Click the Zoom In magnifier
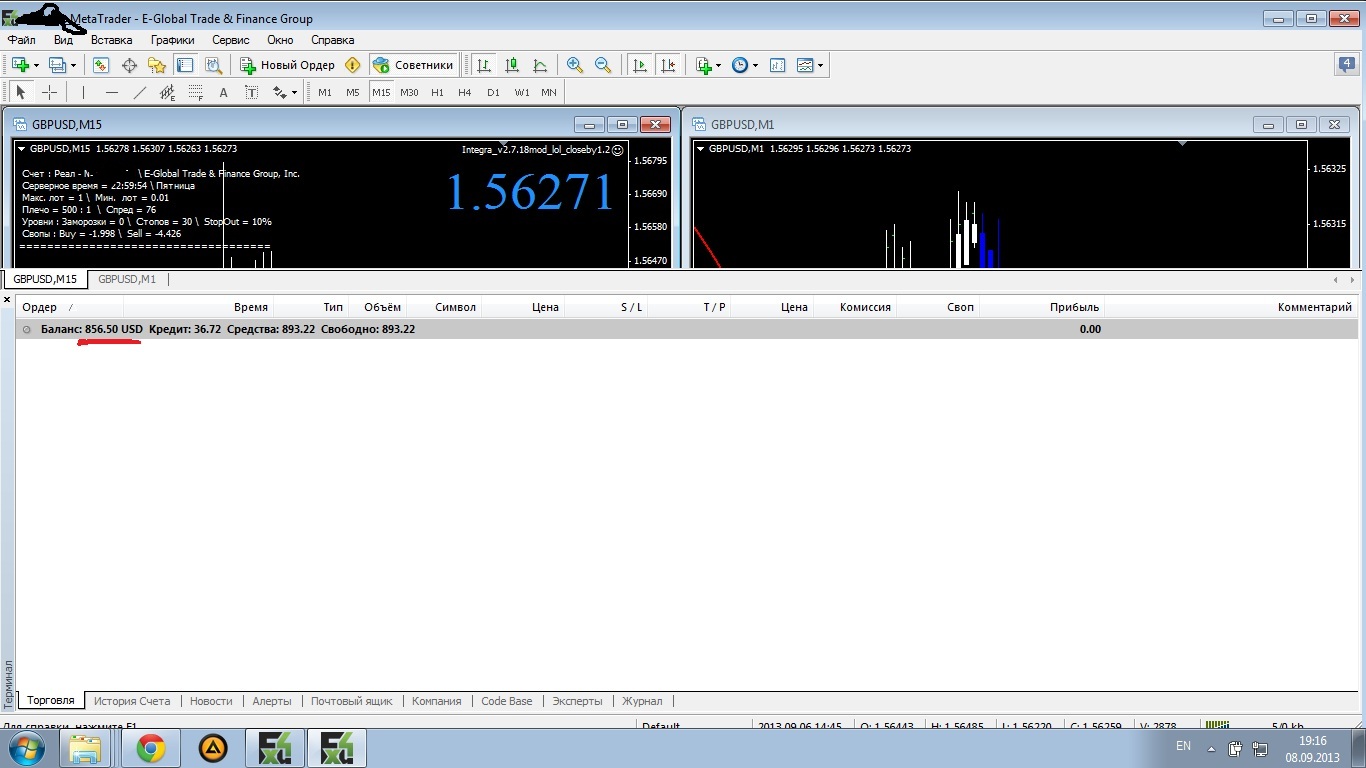 pyautogui.click(x=575, y=65)
